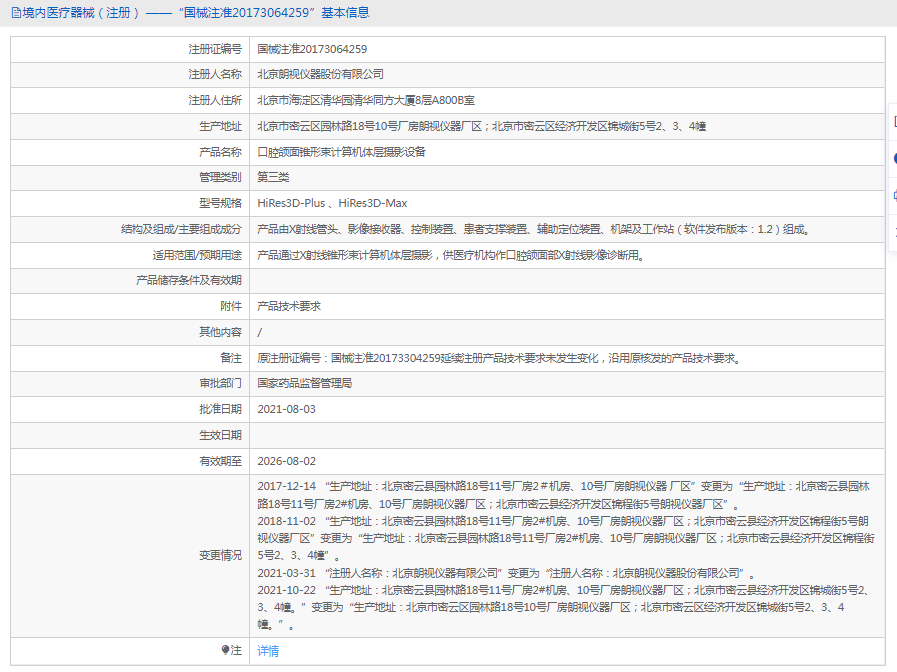Select the remark text starting 原注册证编号
897x672 pixels.
[x=499, y=358]
